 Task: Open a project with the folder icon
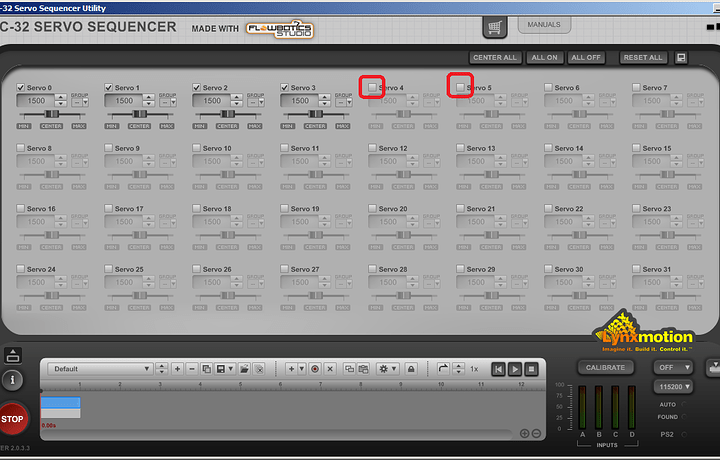click(244, 369)
